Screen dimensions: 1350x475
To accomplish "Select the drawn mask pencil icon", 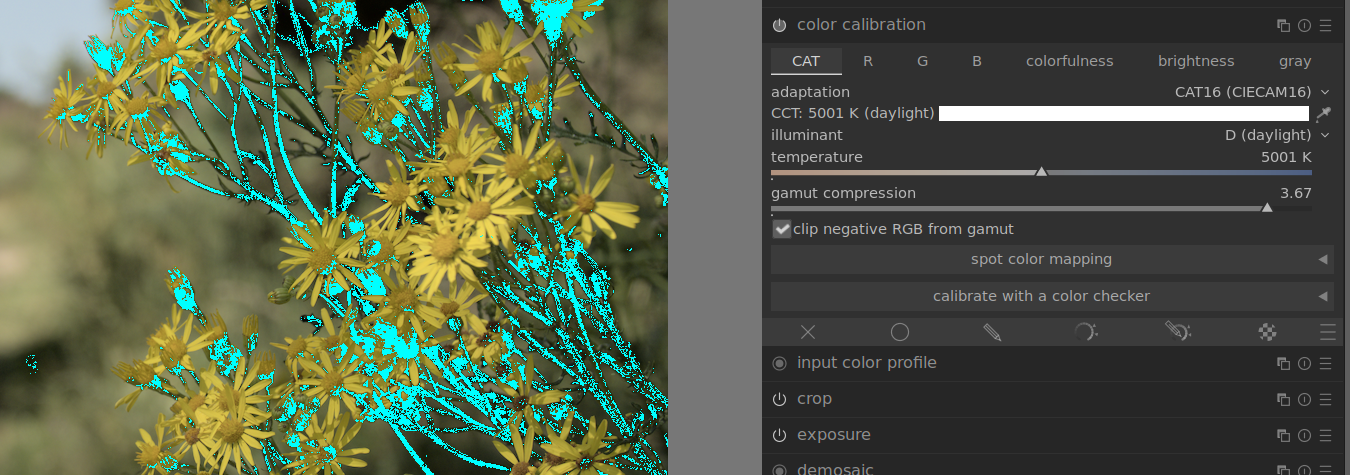I will [x=992, y=332].
